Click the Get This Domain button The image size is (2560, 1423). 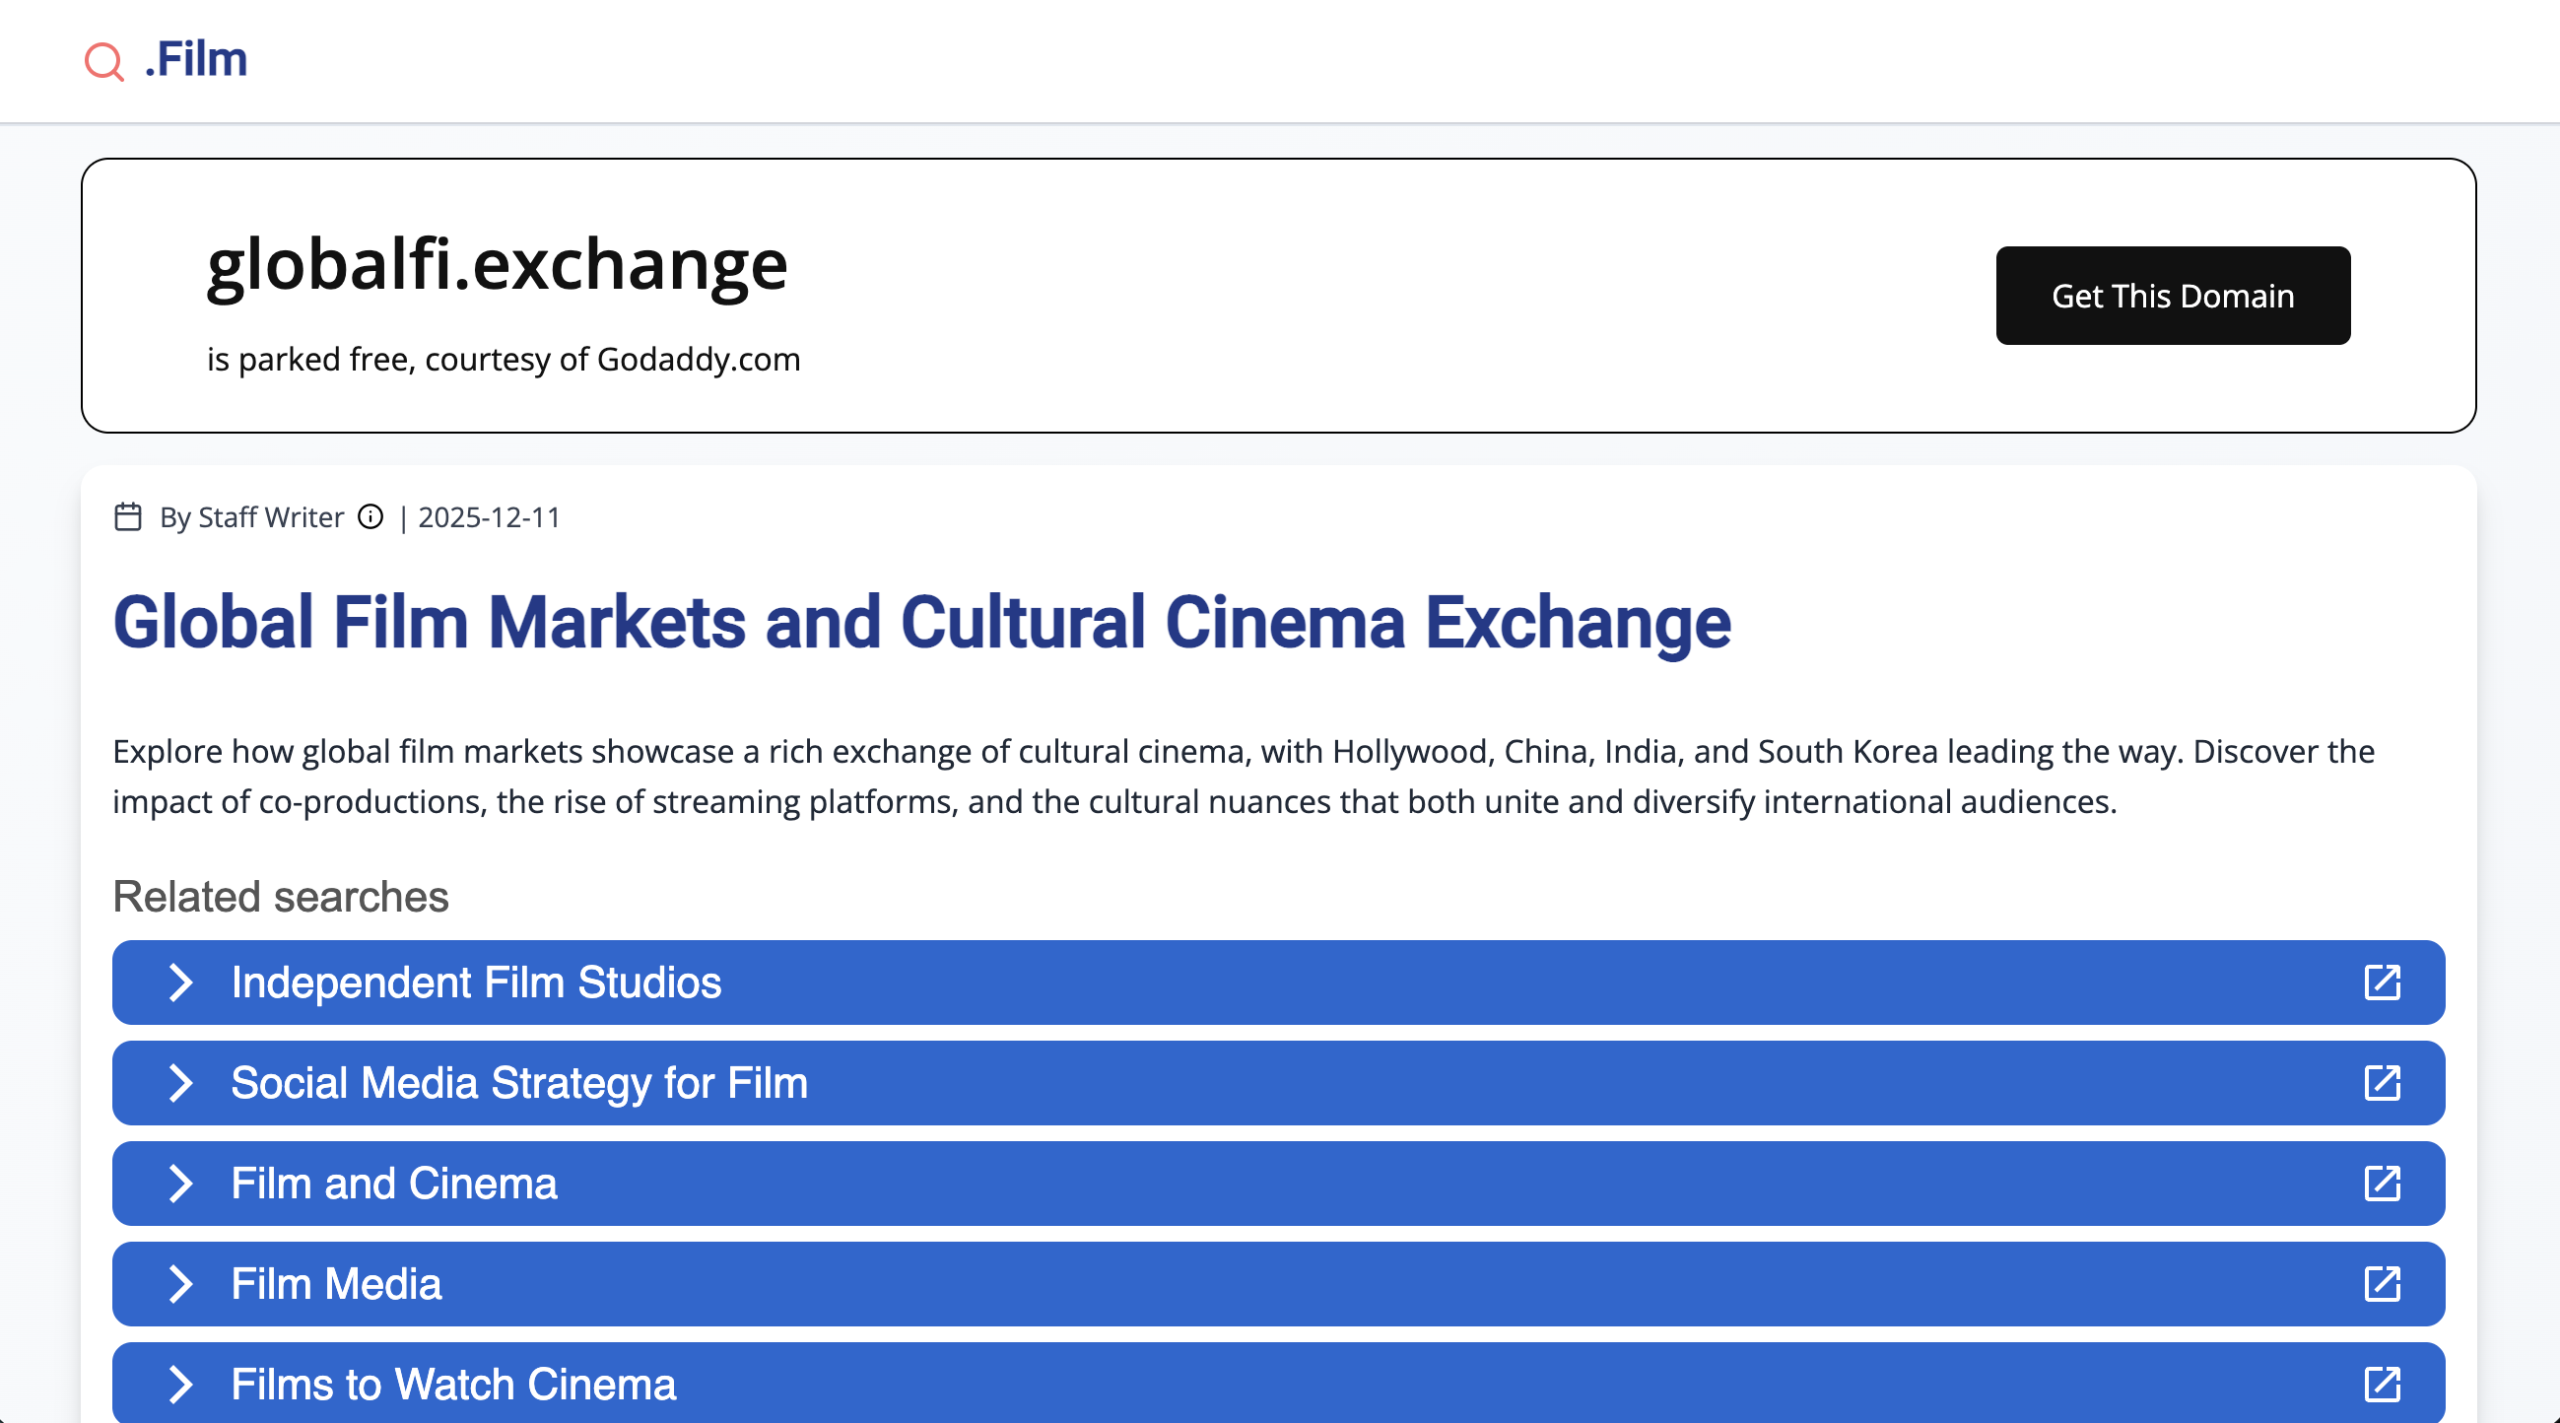click(x=2172, y=296)
